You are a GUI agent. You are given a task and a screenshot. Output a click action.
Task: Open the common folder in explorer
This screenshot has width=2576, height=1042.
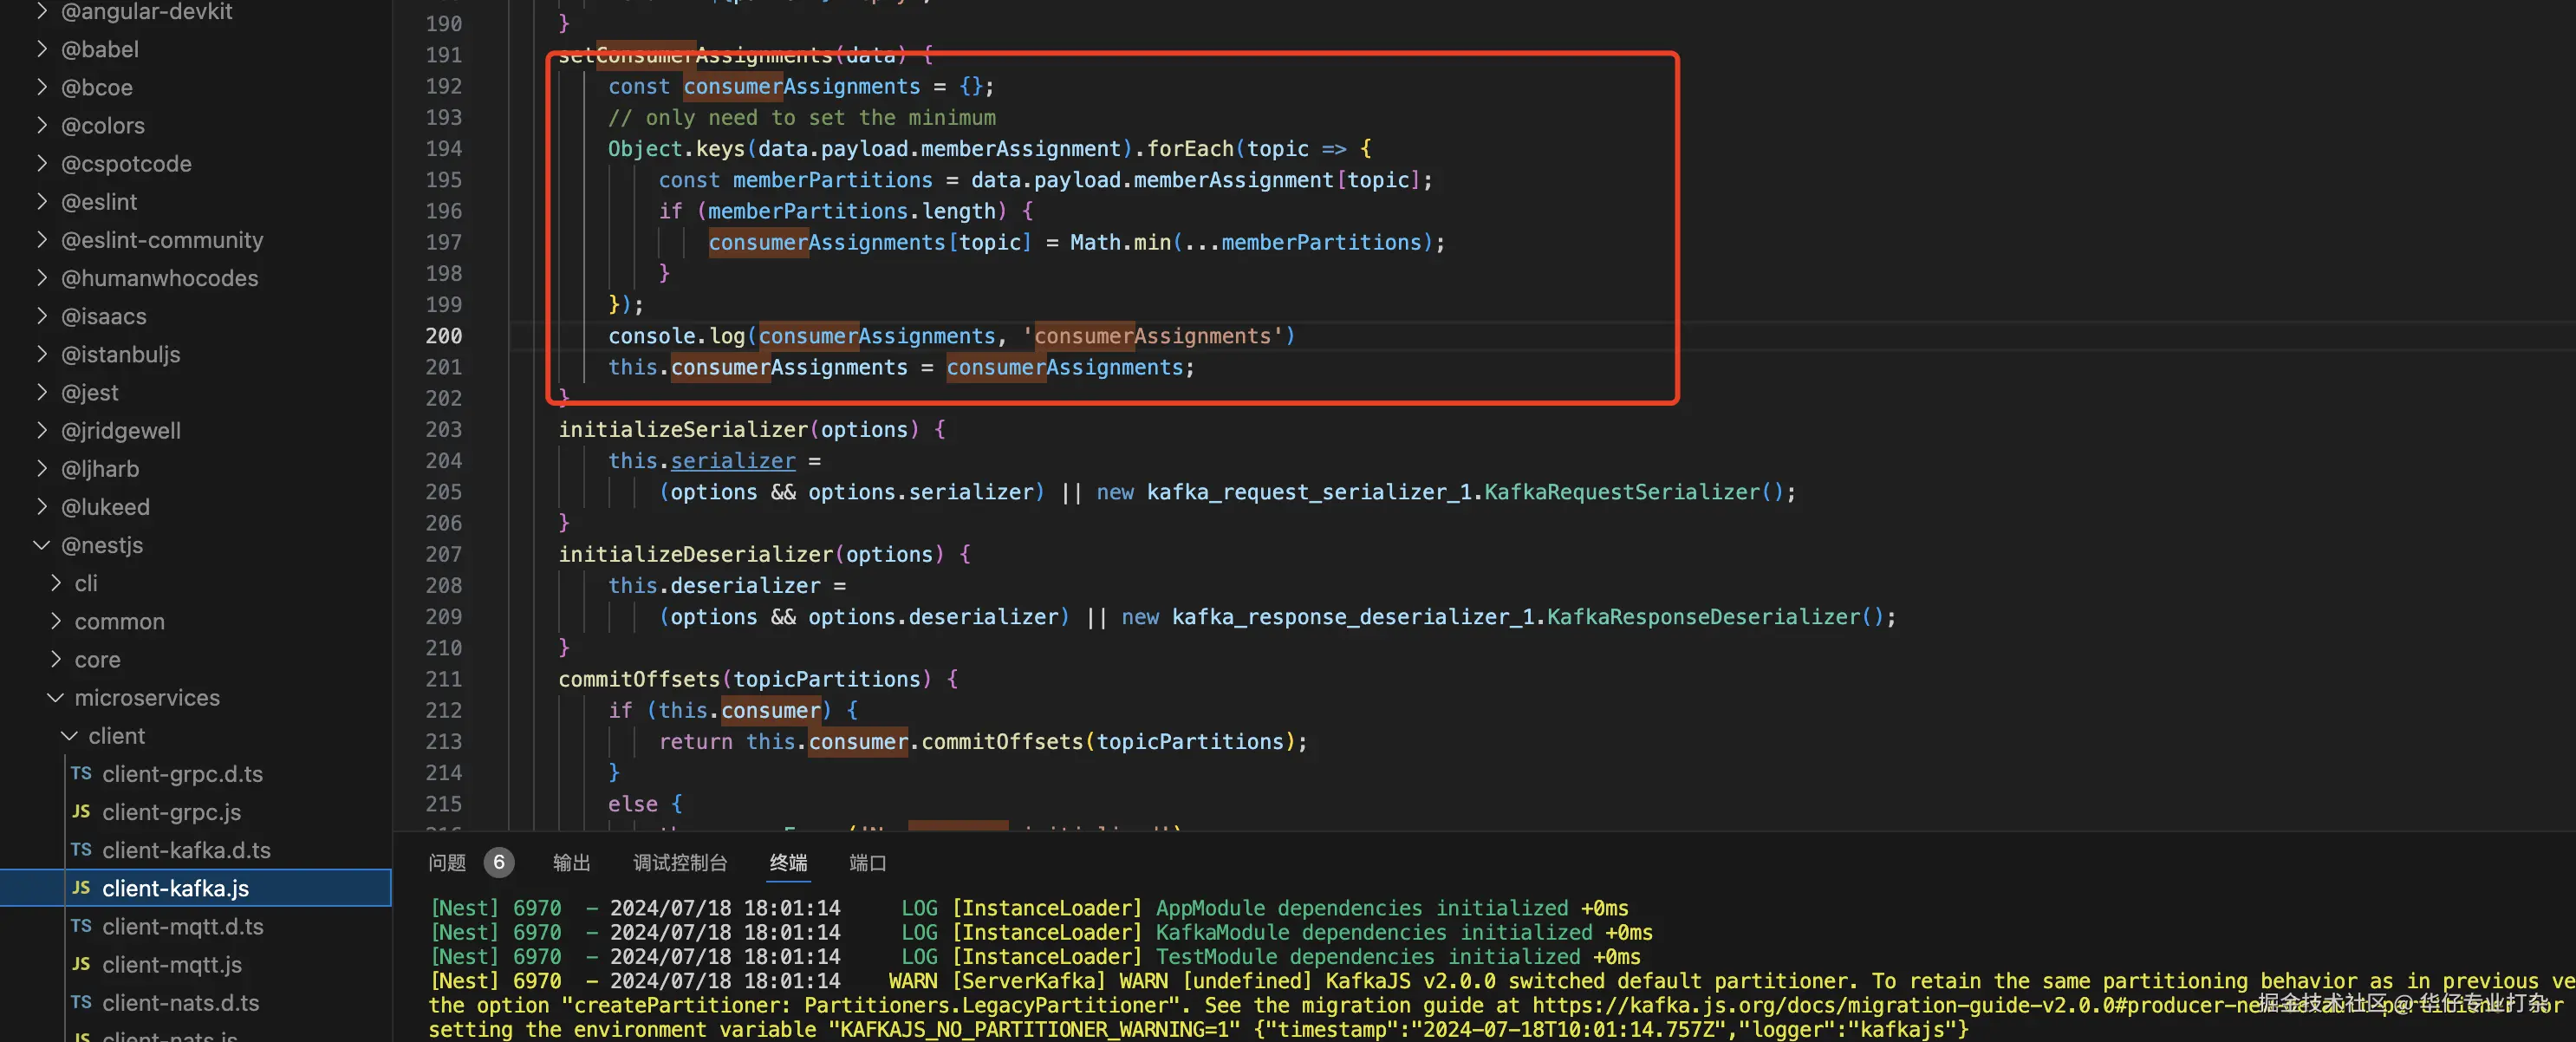click(119, 622)
